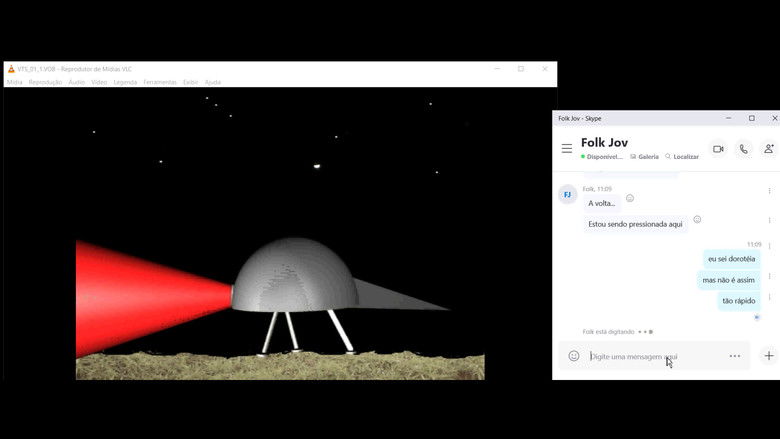Open the Ferramentas menu in VLC
The height and width of the screenshot is (439, 780).
click(159, 82)
